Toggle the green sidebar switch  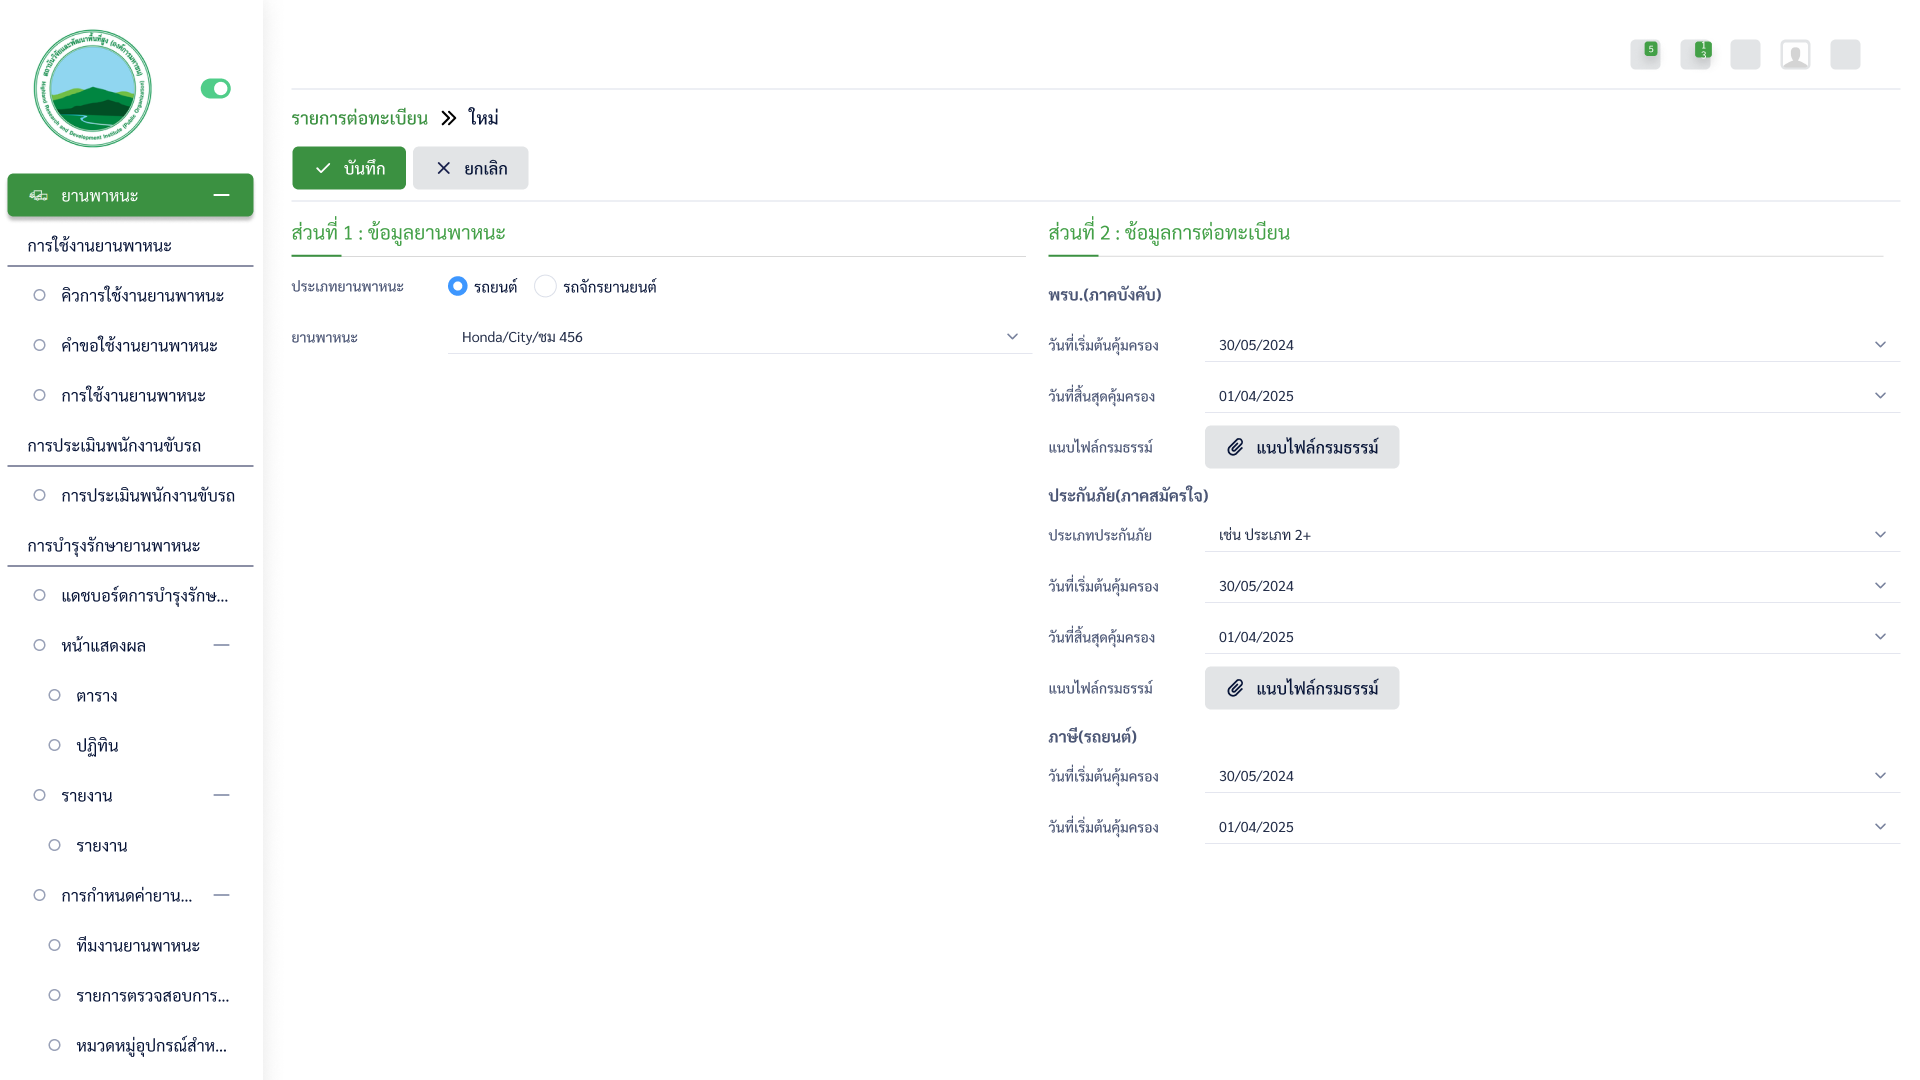pyautogui.click(x=215, y=89)
